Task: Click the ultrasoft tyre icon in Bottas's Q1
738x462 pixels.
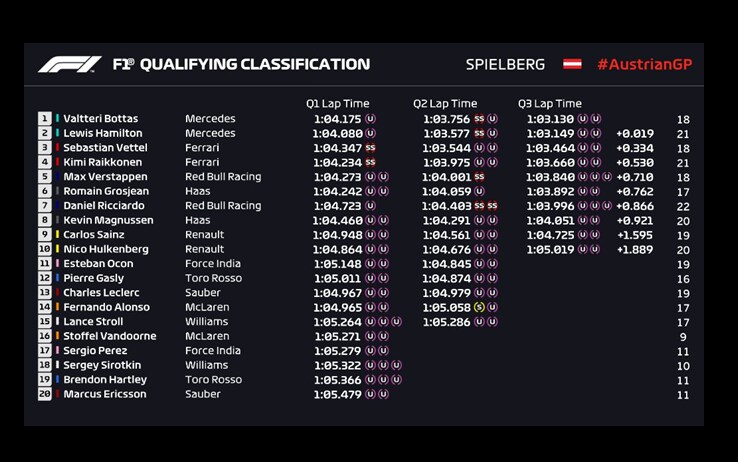Action: point(370,119)
